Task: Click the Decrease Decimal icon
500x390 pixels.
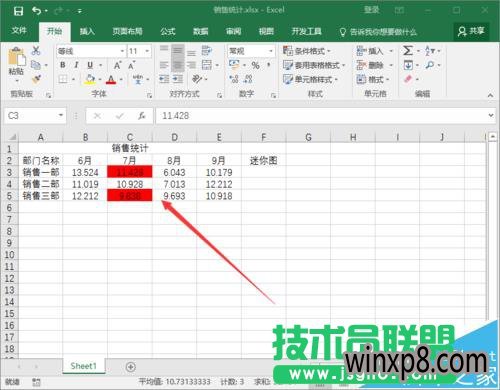Action: [x=248, y=79]
